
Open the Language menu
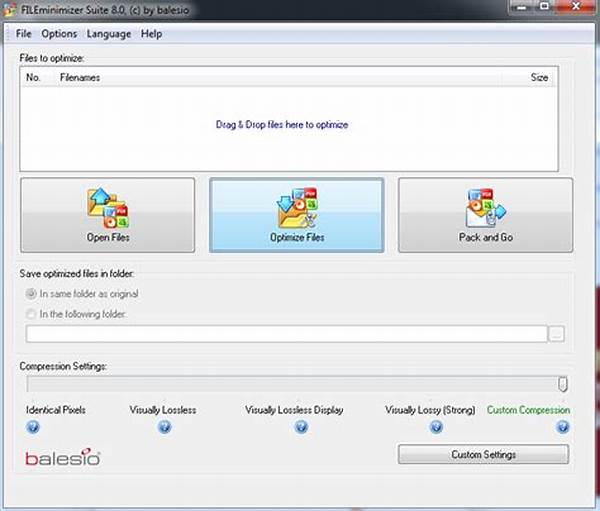[108, 34]
